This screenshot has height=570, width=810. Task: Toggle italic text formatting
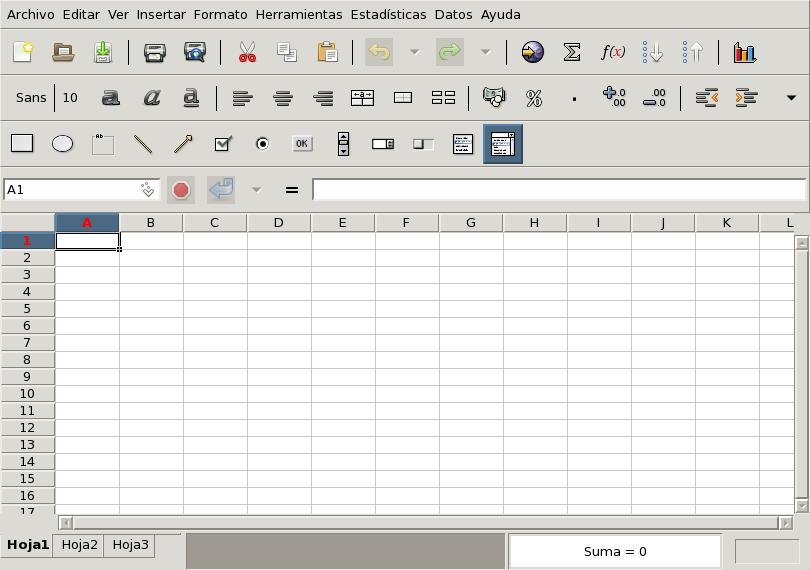(x=151, y=98)
